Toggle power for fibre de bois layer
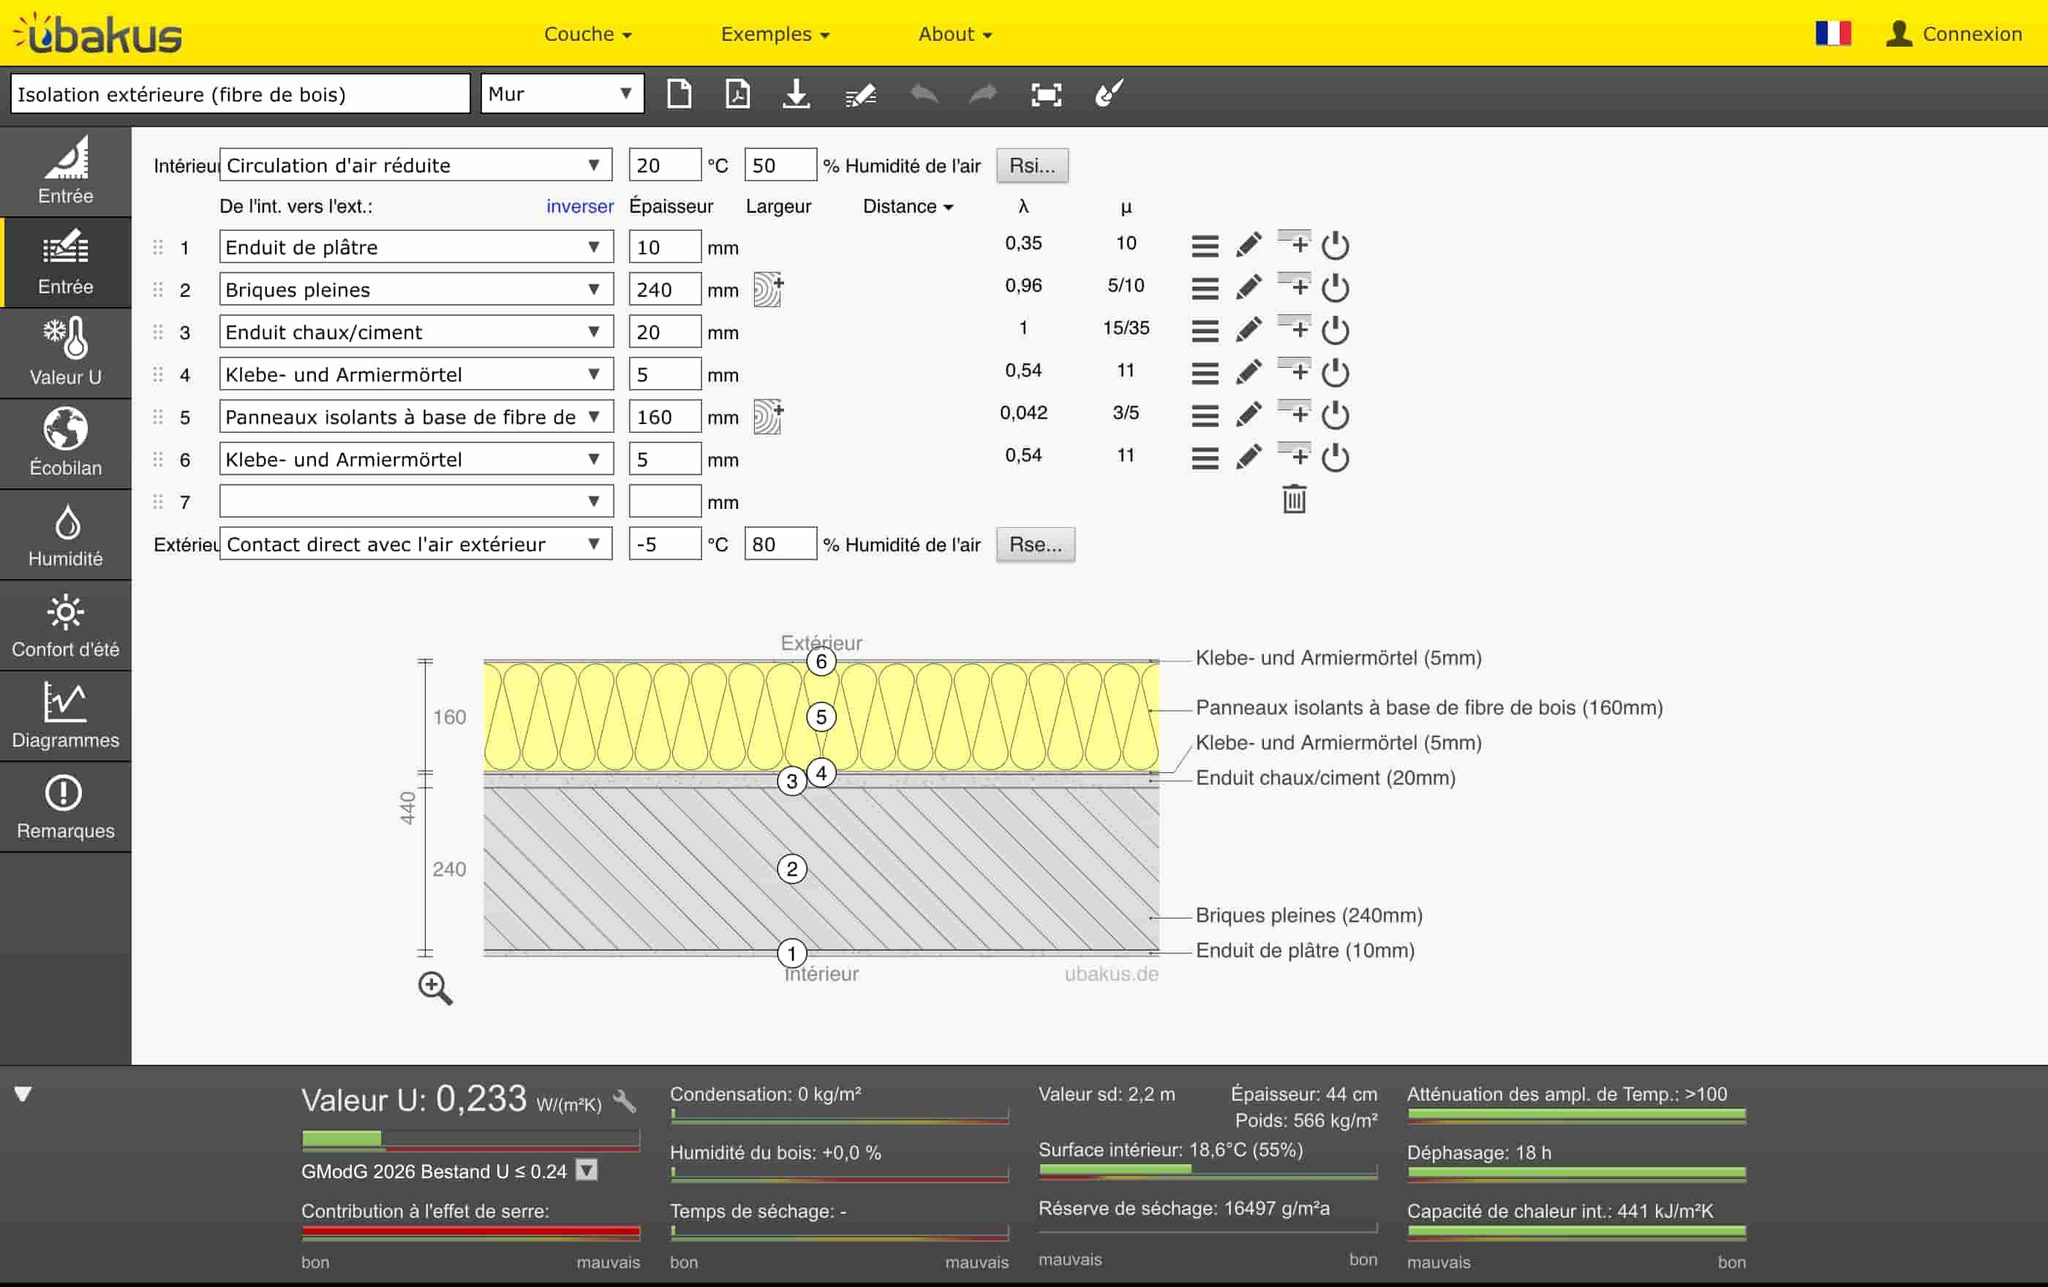Viewport: 2048px width, 1287px height. 1336,415
